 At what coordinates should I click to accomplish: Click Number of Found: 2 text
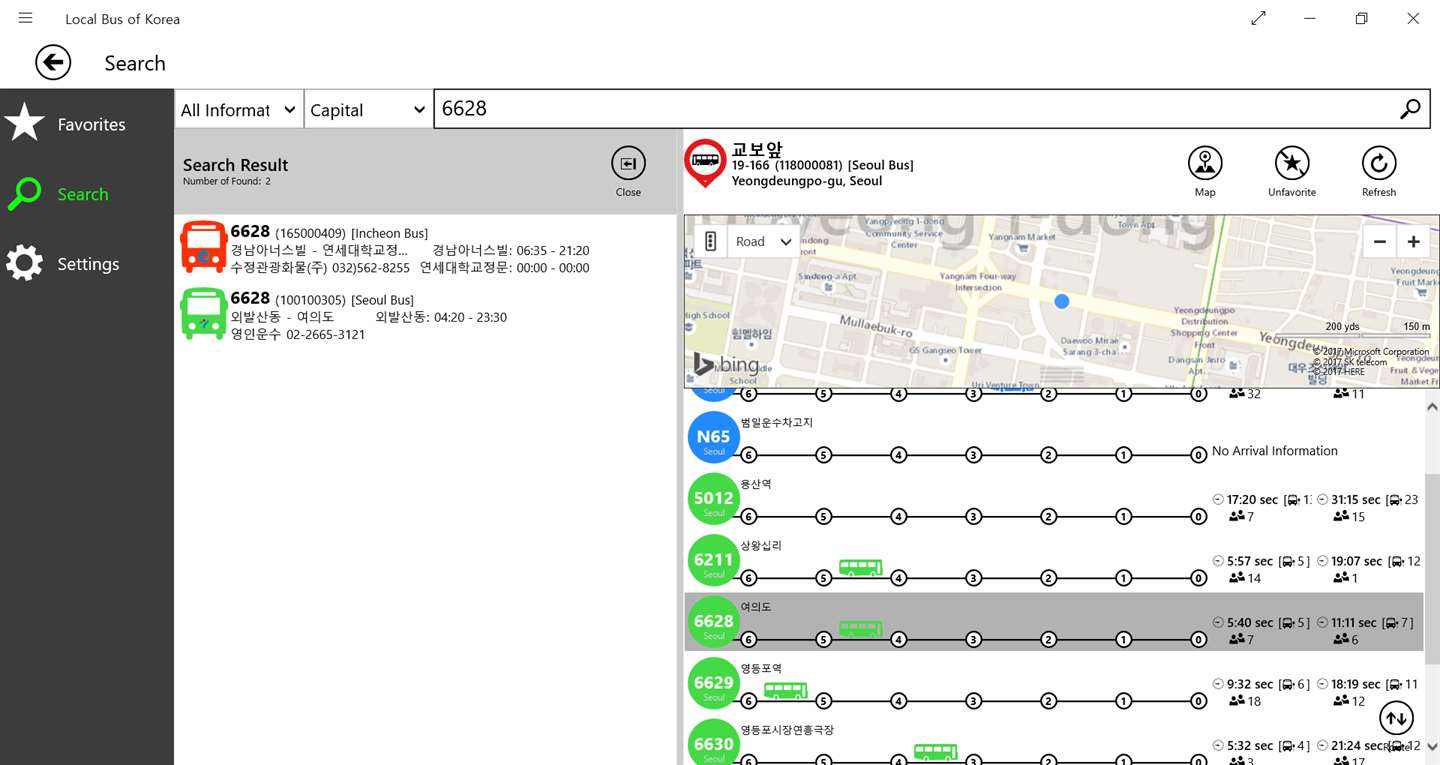point(226,182)
